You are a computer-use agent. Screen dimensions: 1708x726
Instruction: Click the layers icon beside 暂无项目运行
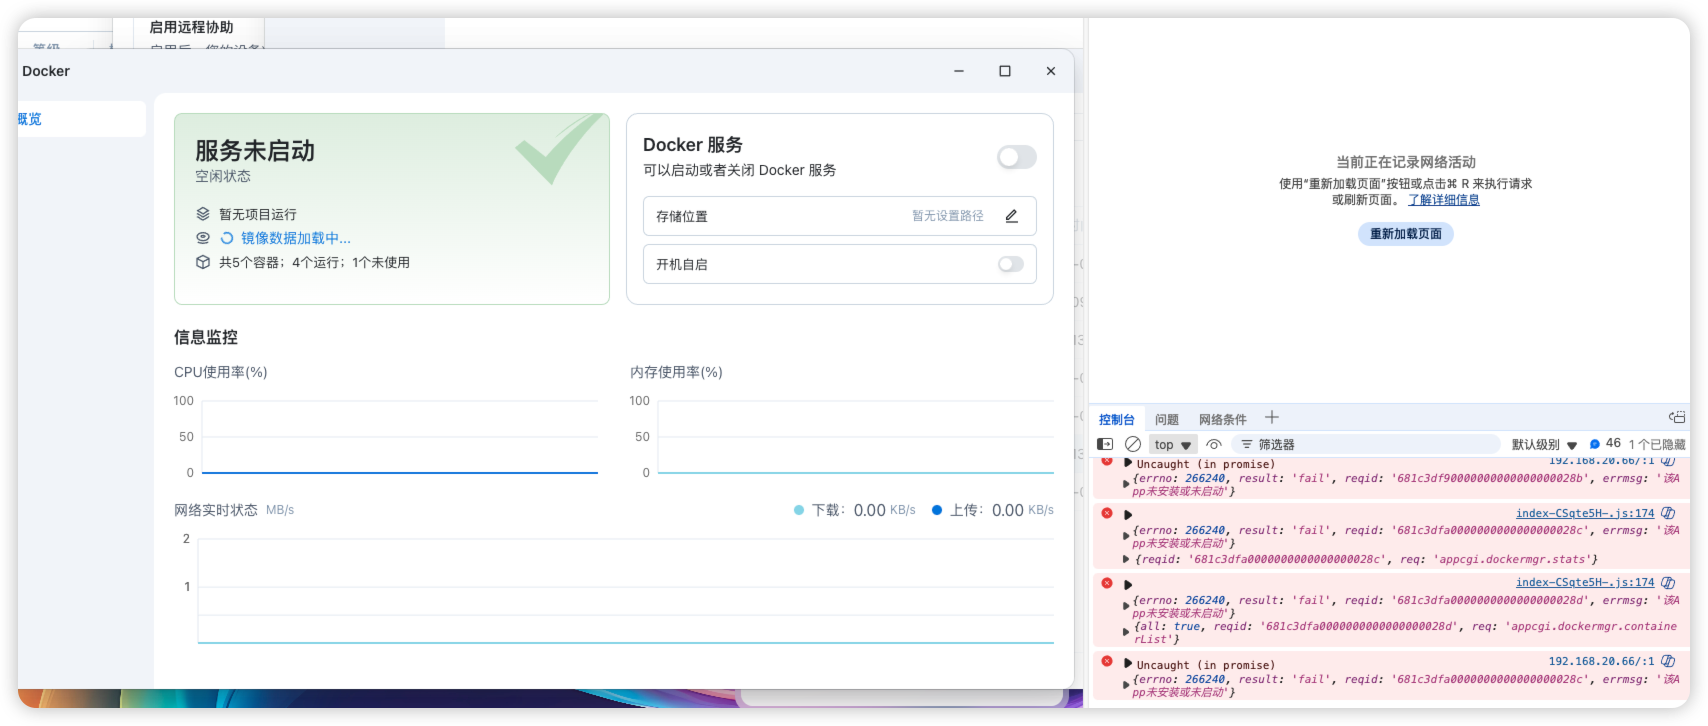tap(203, 214)
